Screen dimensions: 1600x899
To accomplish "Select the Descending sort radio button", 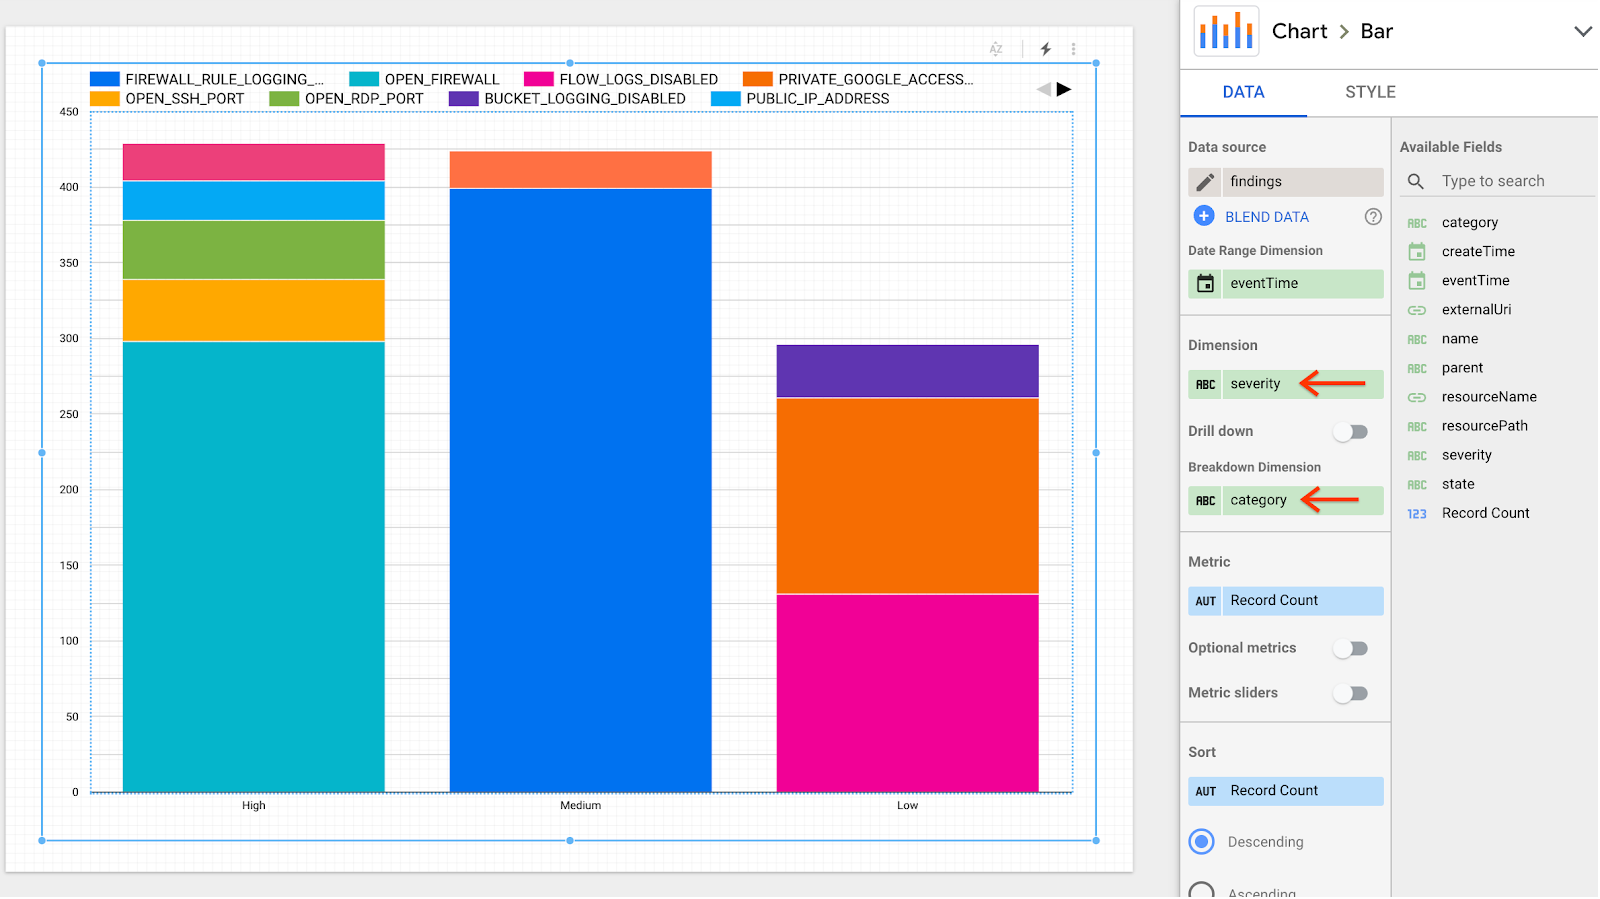I will click(1202, 842).
